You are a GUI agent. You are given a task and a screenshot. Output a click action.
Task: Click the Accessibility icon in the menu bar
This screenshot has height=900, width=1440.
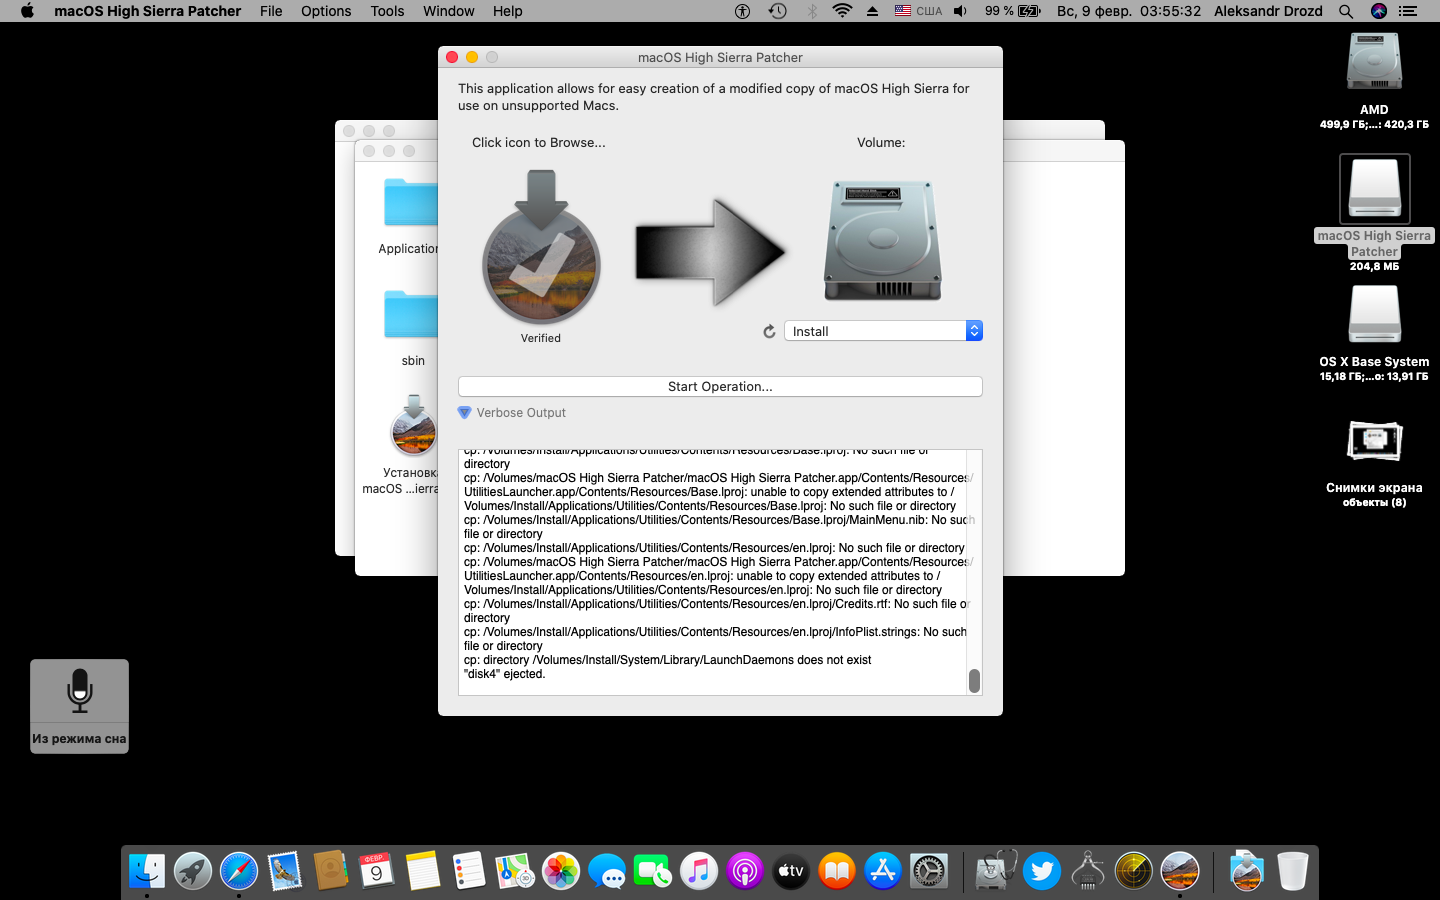tap(742, 11)
